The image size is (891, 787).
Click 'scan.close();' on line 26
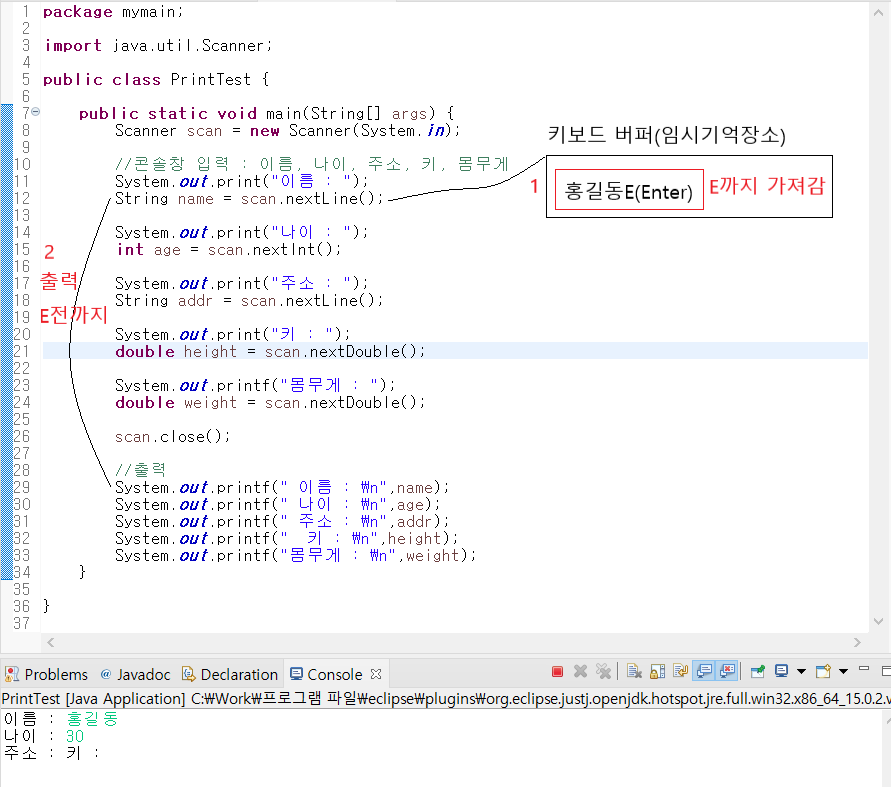172,436
